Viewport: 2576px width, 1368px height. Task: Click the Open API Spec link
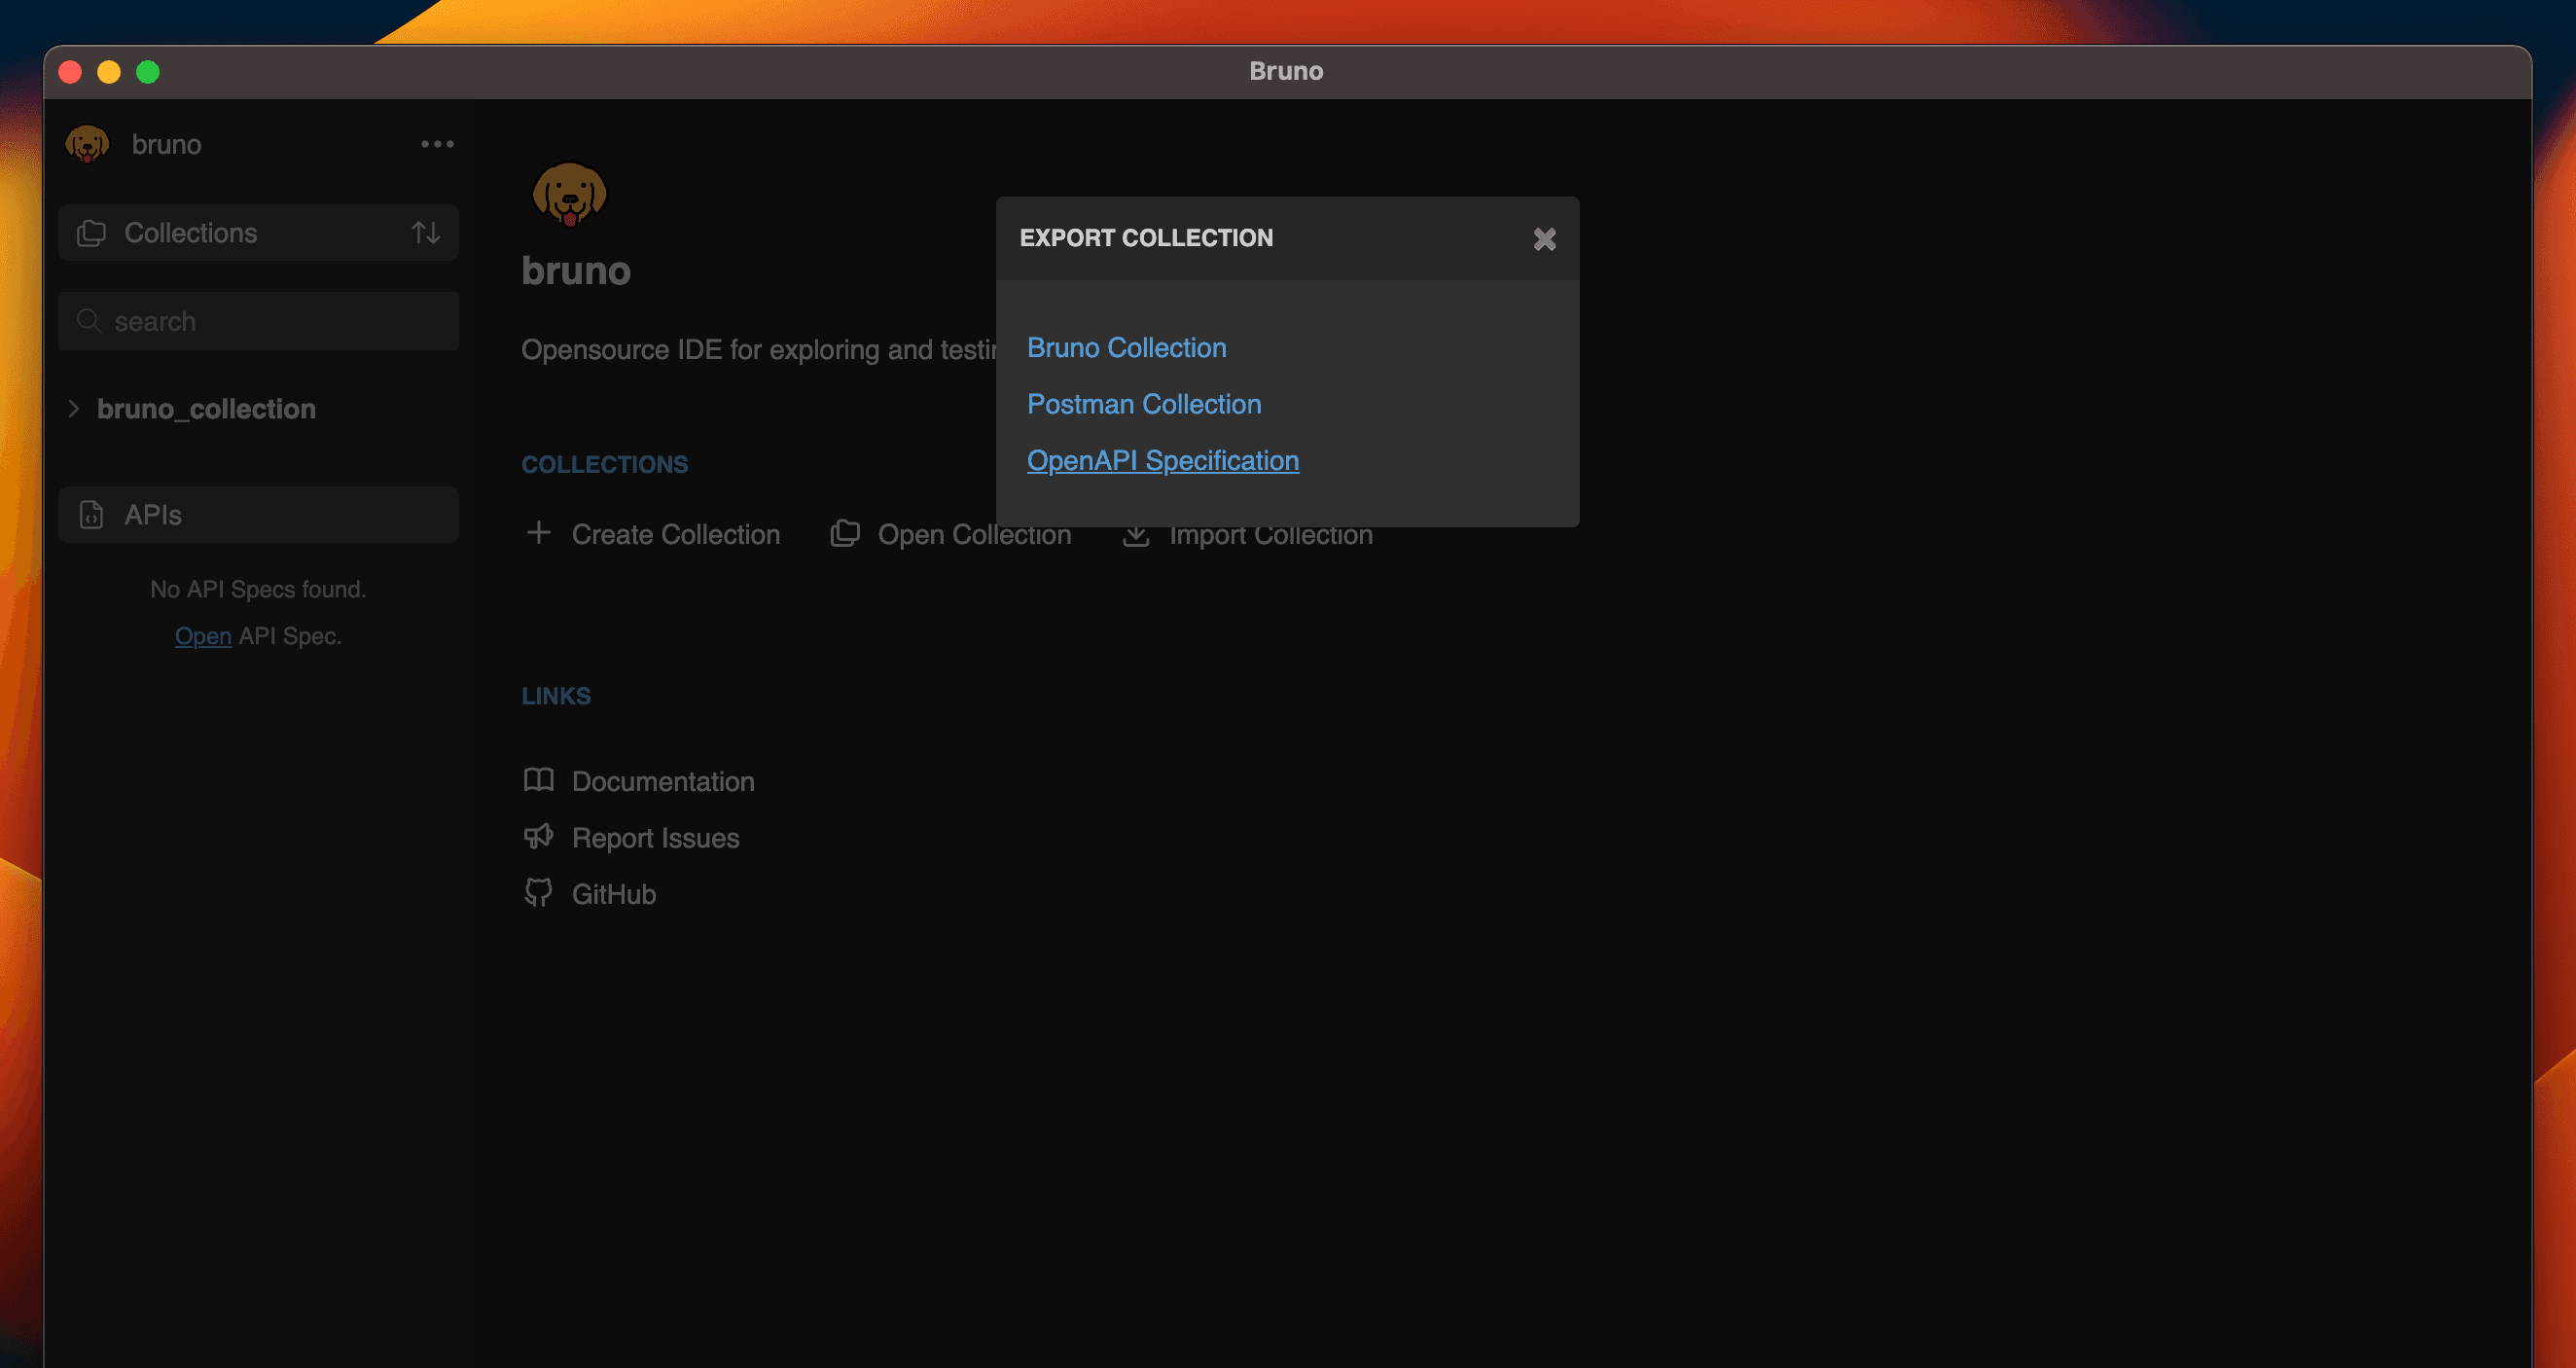203,636
